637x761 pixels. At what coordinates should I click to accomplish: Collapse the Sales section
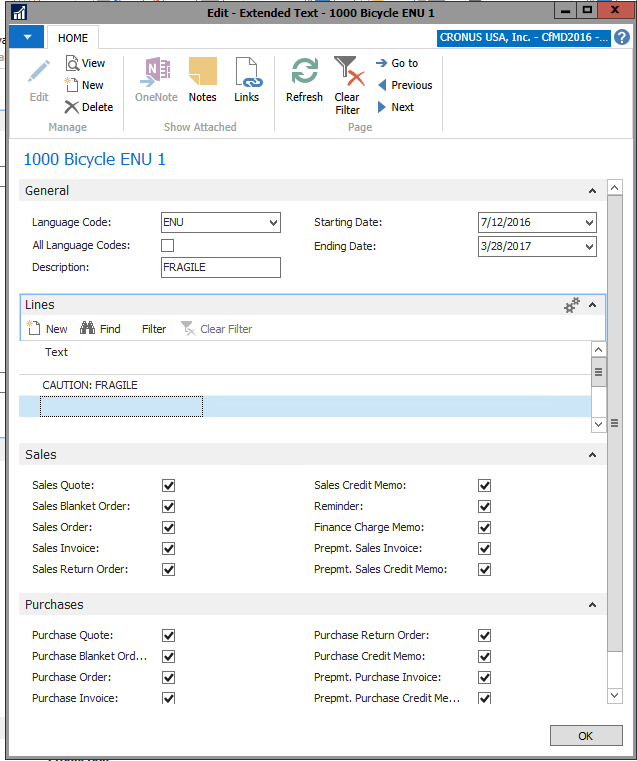click(x=592, y=455)
